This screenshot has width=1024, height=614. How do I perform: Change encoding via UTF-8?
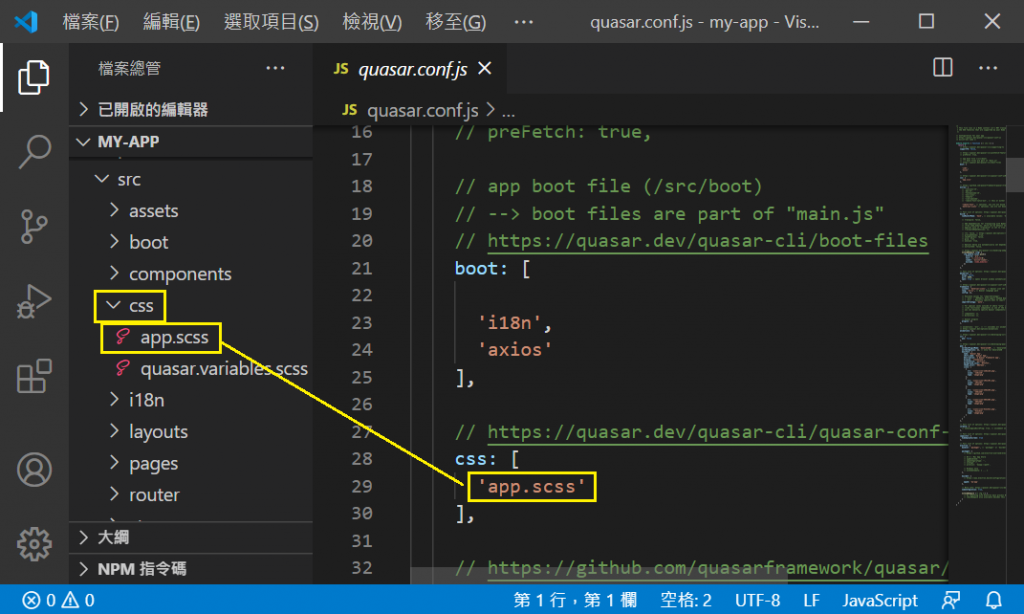click(757, 600)
